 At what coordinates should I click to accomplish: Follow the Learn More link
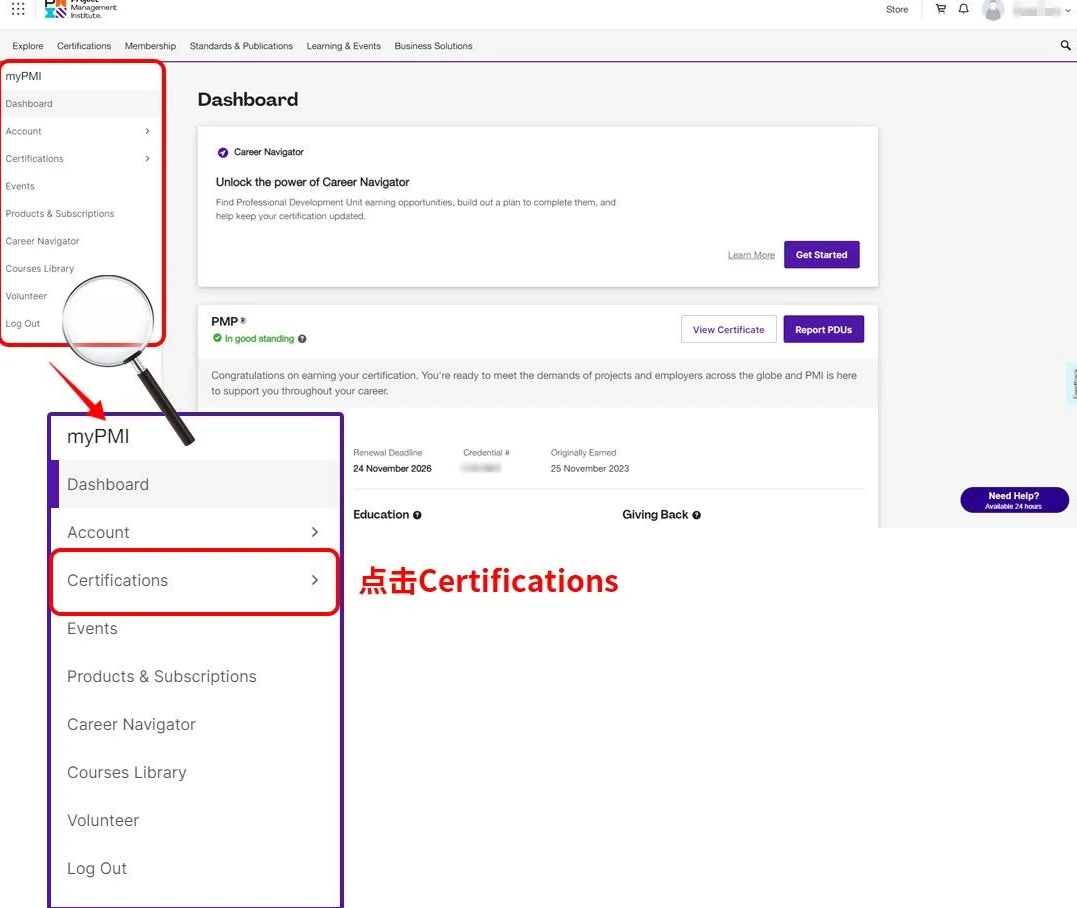tap(751, 255)
